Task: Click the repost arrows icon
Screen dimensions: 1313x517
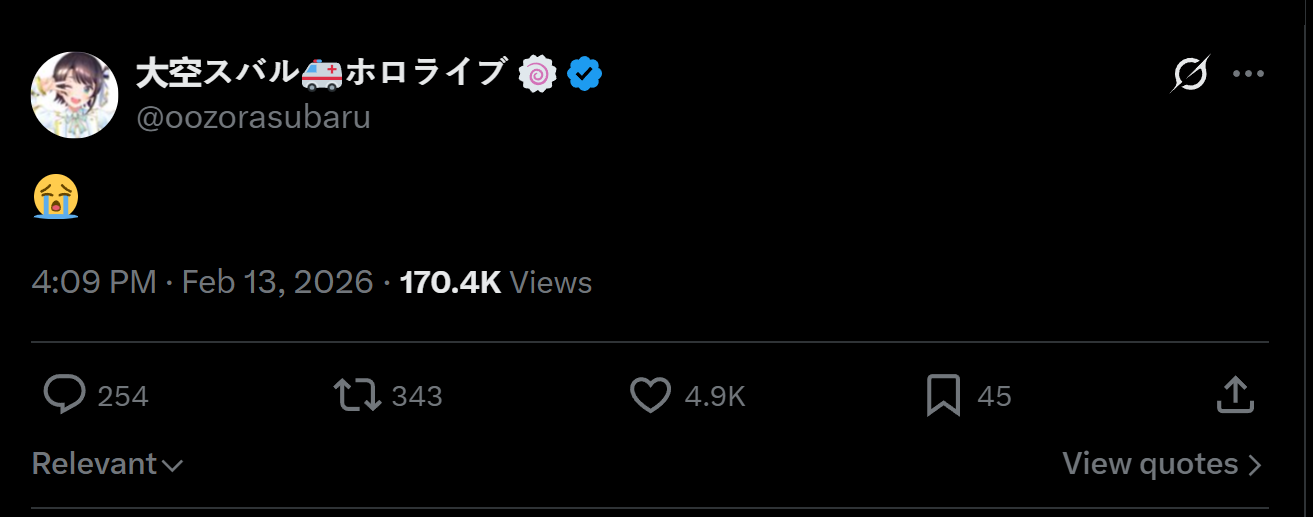Action: click(357, 395)
